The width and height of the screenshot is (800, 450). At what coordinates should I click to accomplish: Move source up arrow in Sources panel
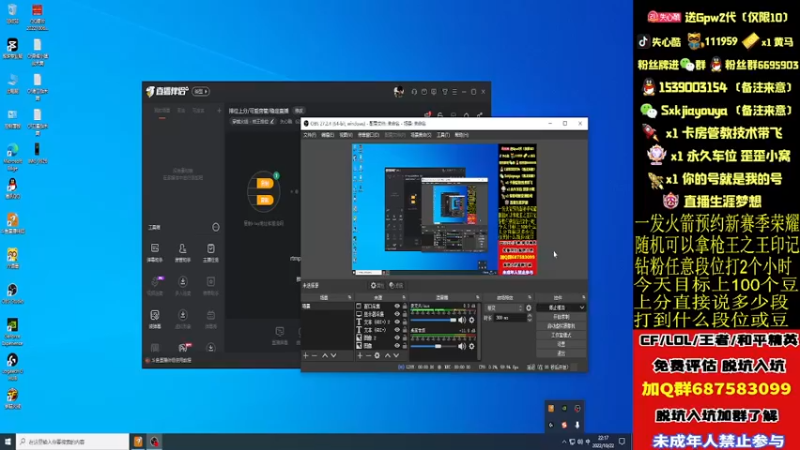pos(387,356)
